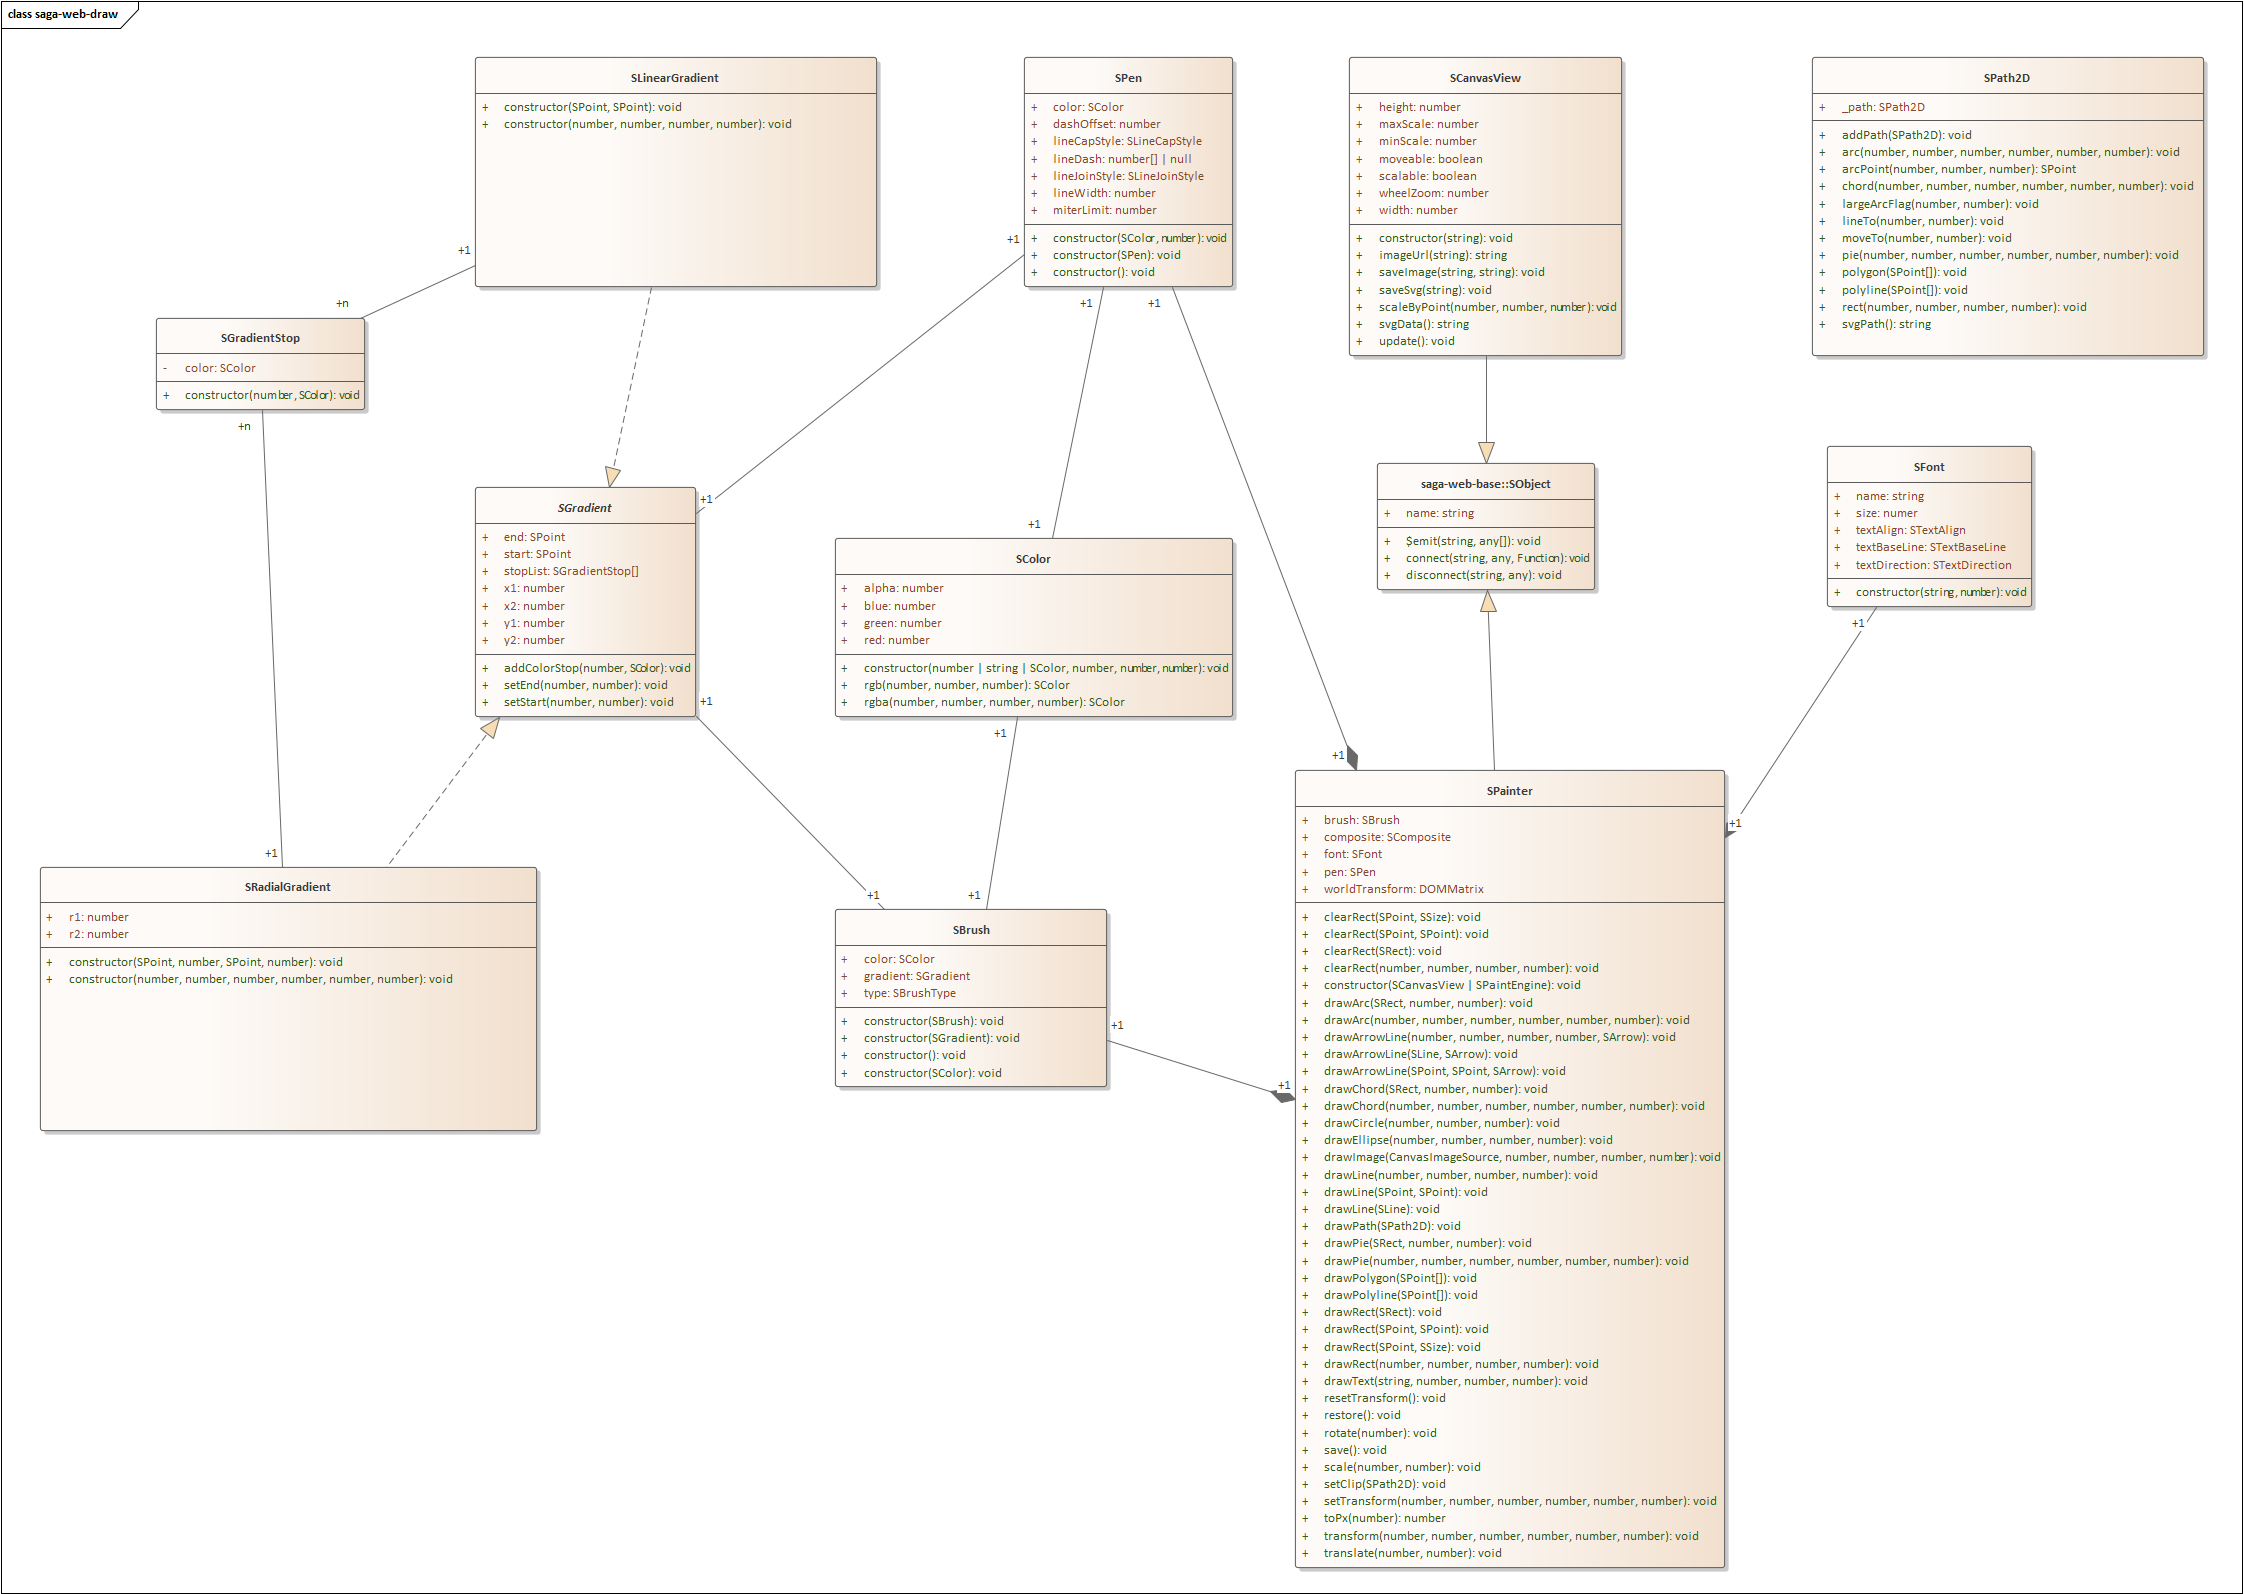Click the composition diamond at SPainter's left edge
Image resolution: width=2244 pixels, height=1594 pixels.
pyautogui.click(x=1282, y=1097)
